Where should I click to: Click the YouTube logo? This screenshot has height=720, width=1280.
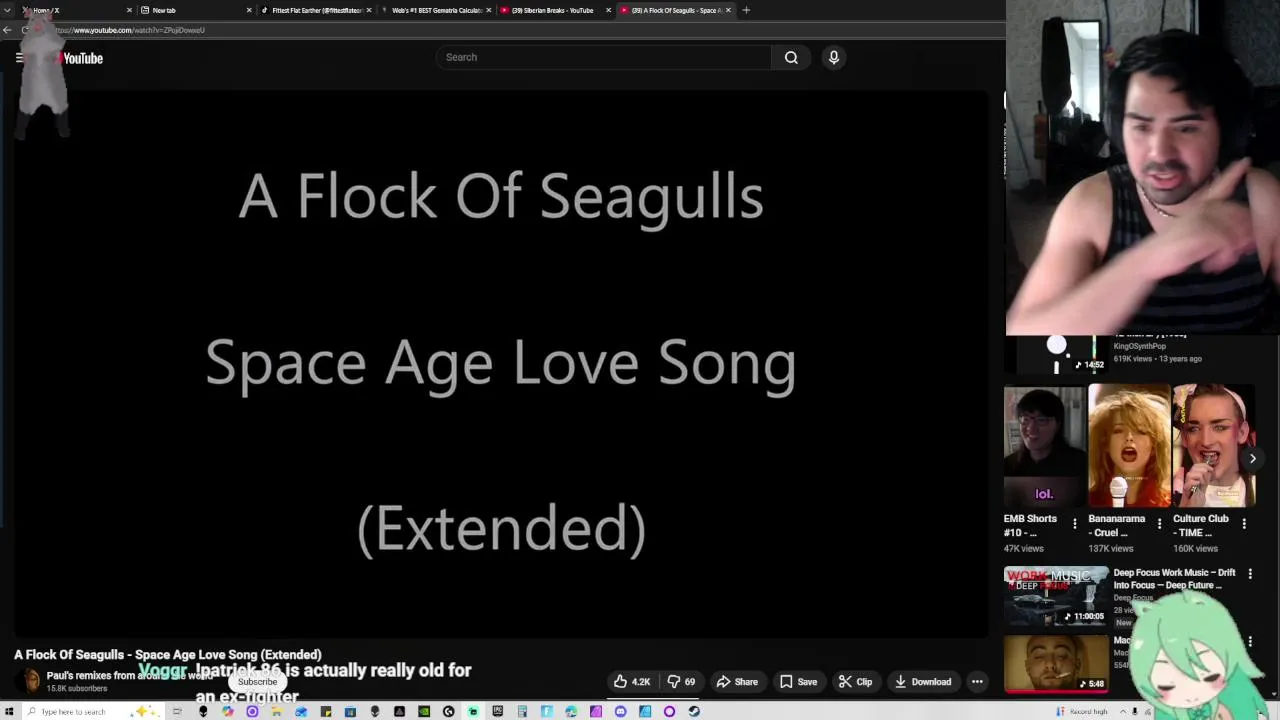80,58
